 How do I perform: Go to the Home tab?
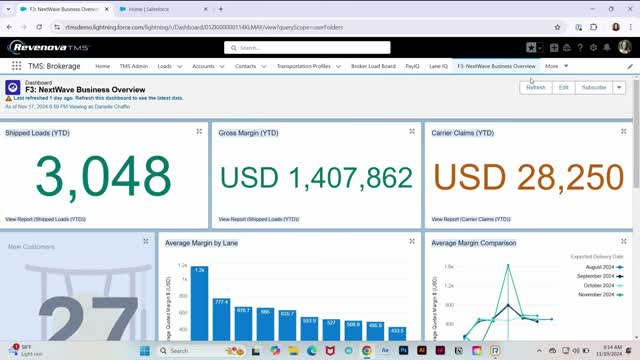[102, 66]
